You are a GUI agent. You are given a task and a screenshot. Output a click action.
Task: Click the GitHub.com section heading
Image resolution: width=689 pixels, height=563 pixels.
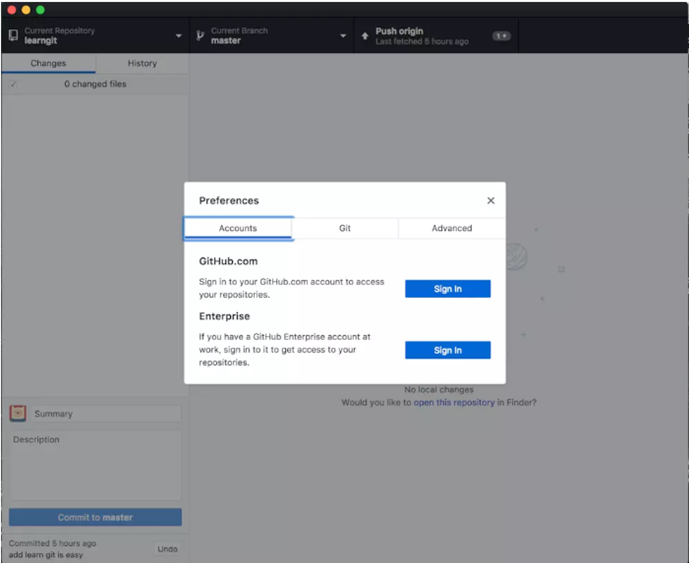(x=228, y=261)
